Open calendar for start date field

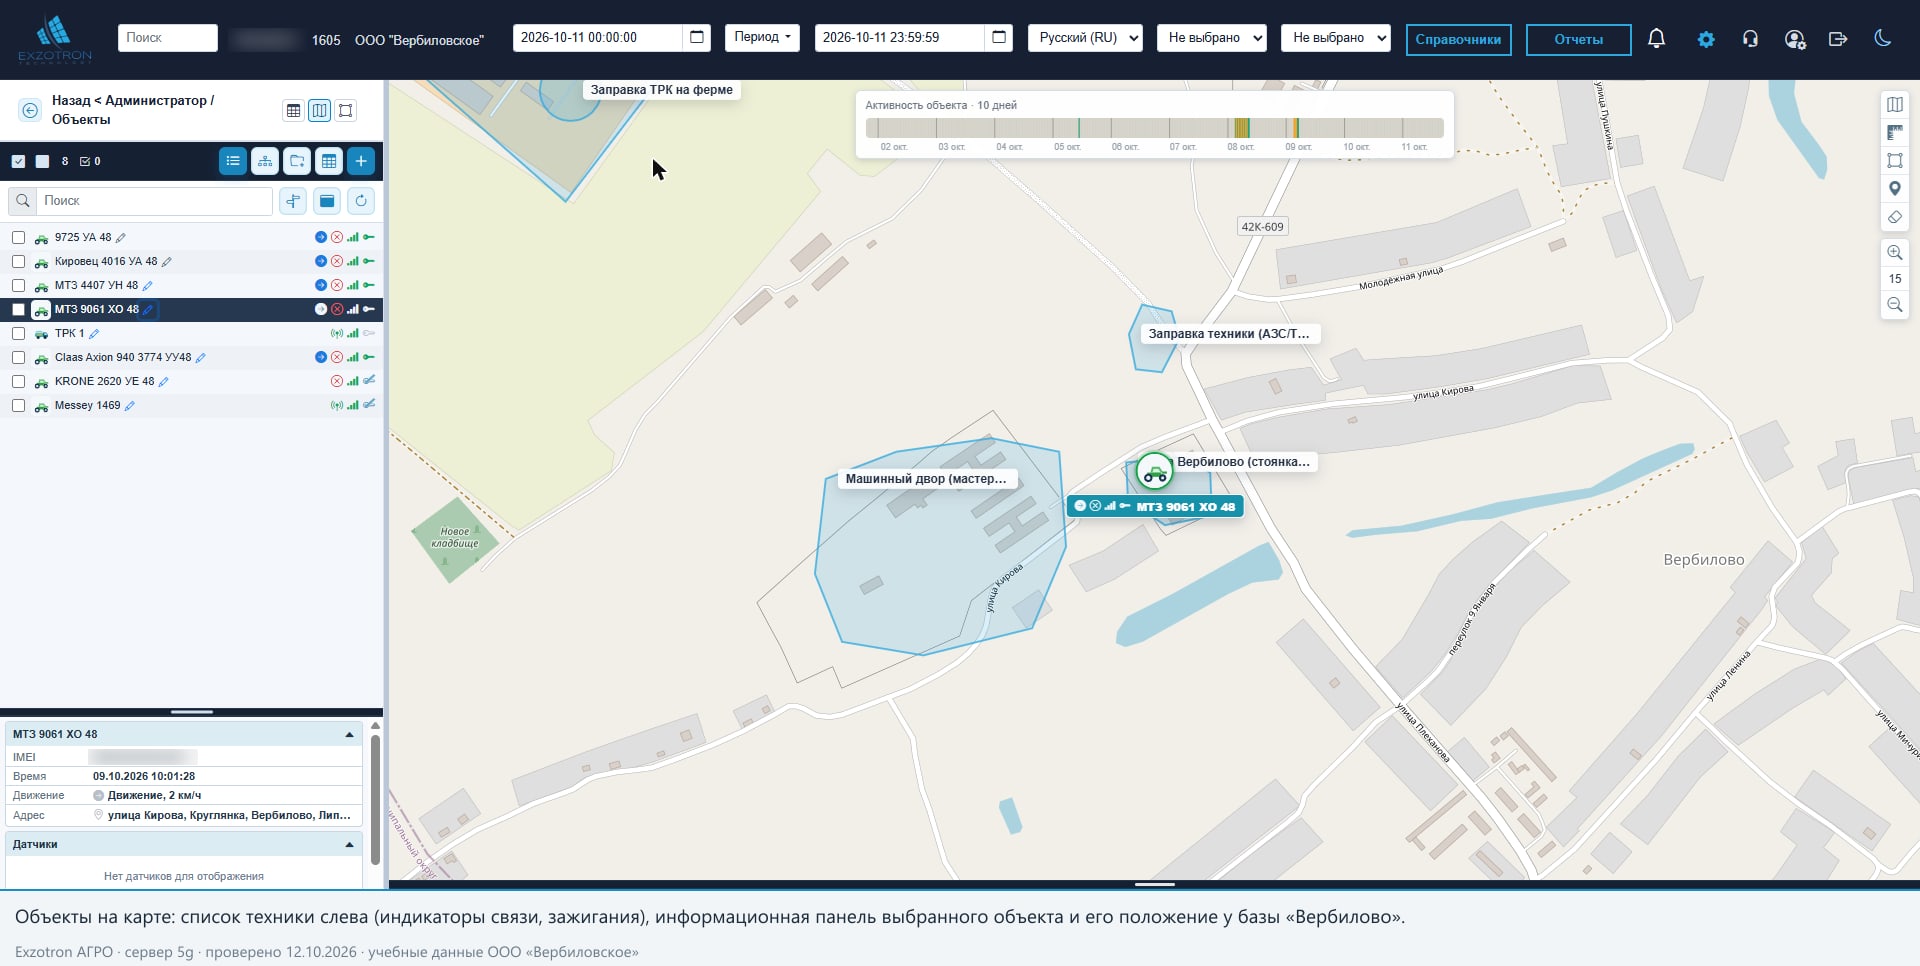(697, 38)
